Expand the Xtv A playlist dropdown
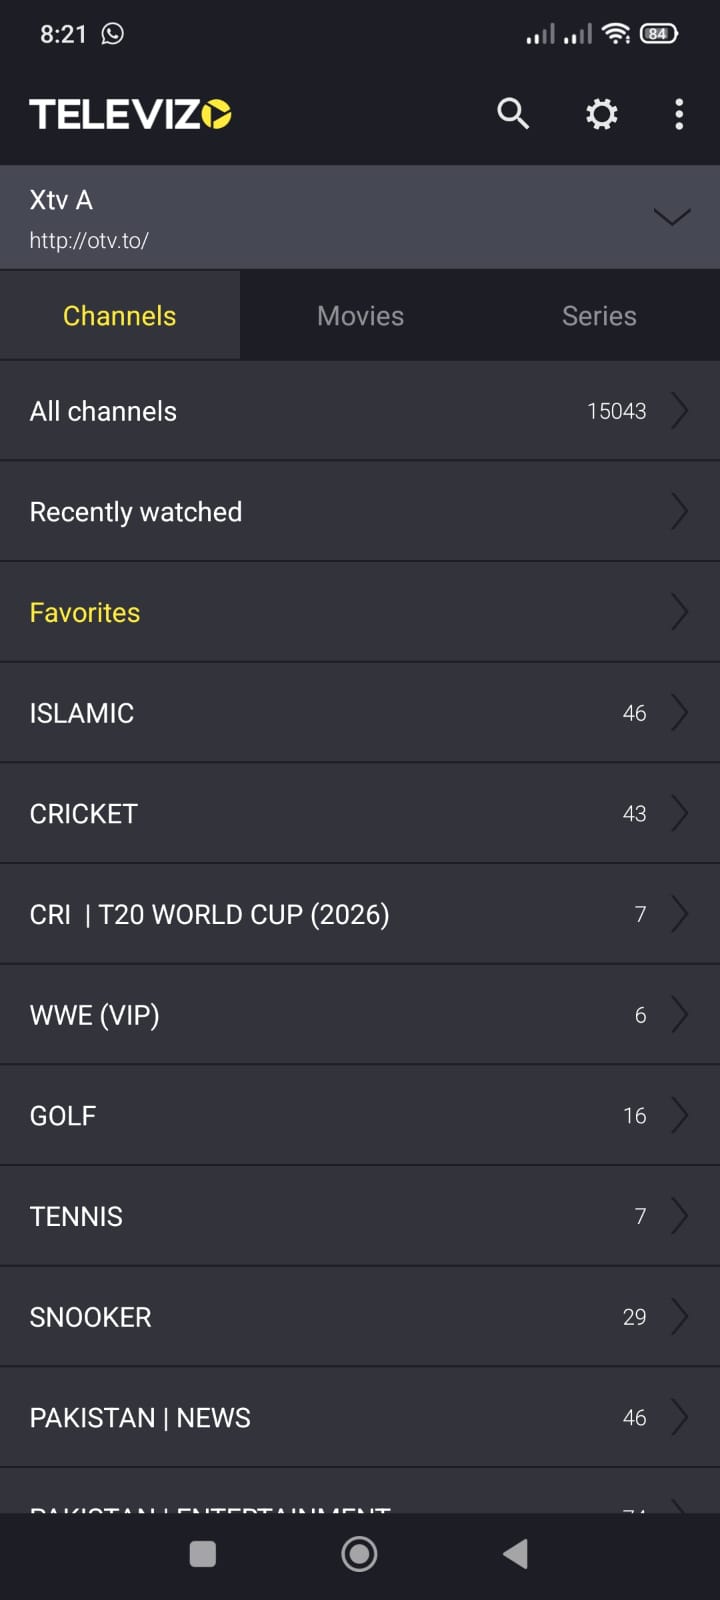The width and height of the screenshot is (720, 1600). pyautogui.click(x=671, y=217)
